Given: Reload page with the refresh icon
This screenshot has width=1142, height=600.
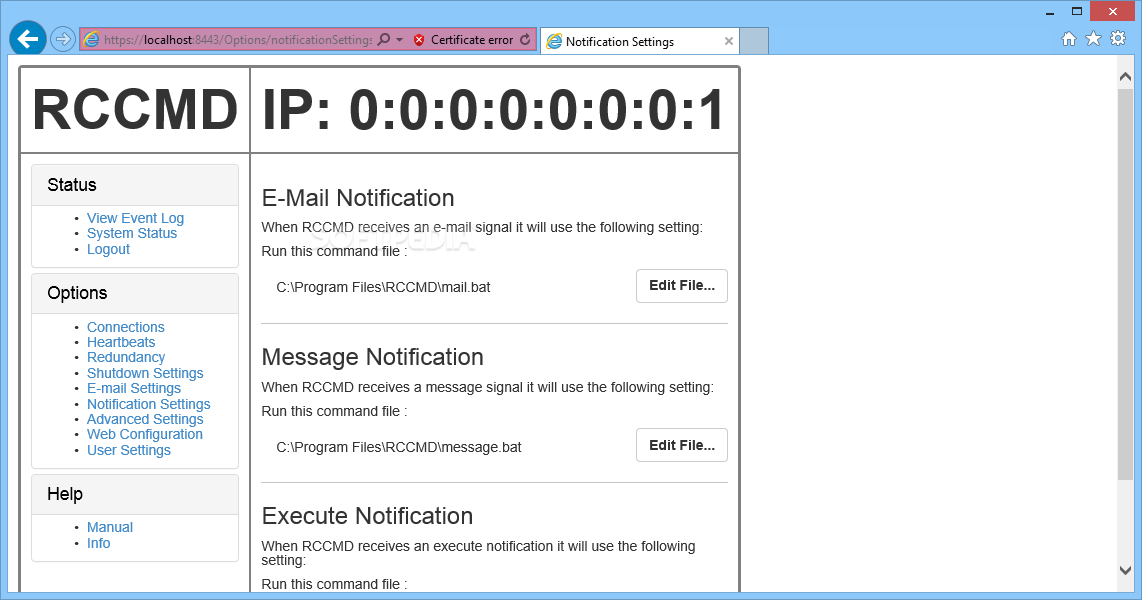Looking at the screenshot, I should pos(525,39).
